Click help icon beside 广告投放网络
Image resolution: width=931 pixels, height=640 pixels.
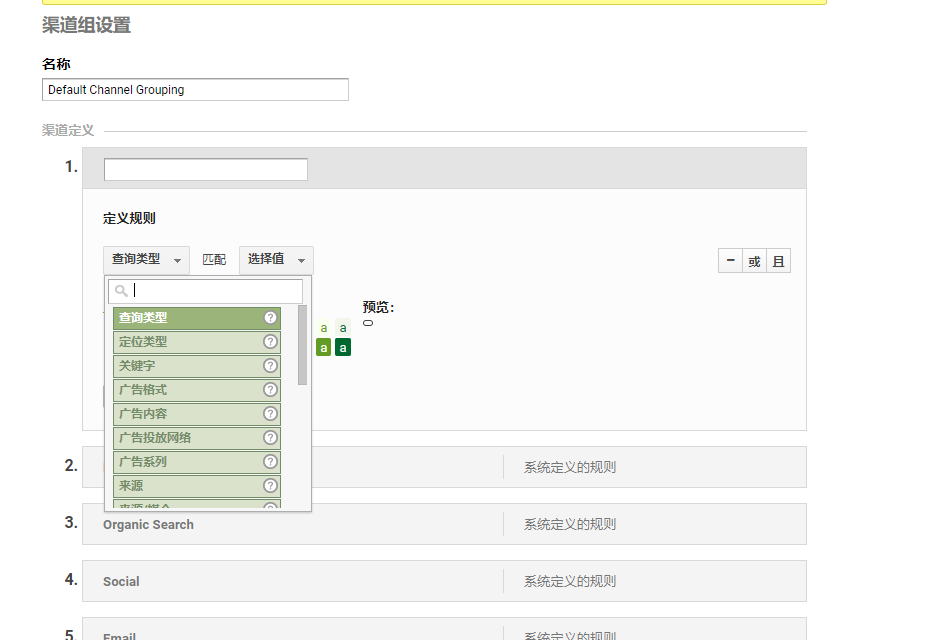pos(268,437)
